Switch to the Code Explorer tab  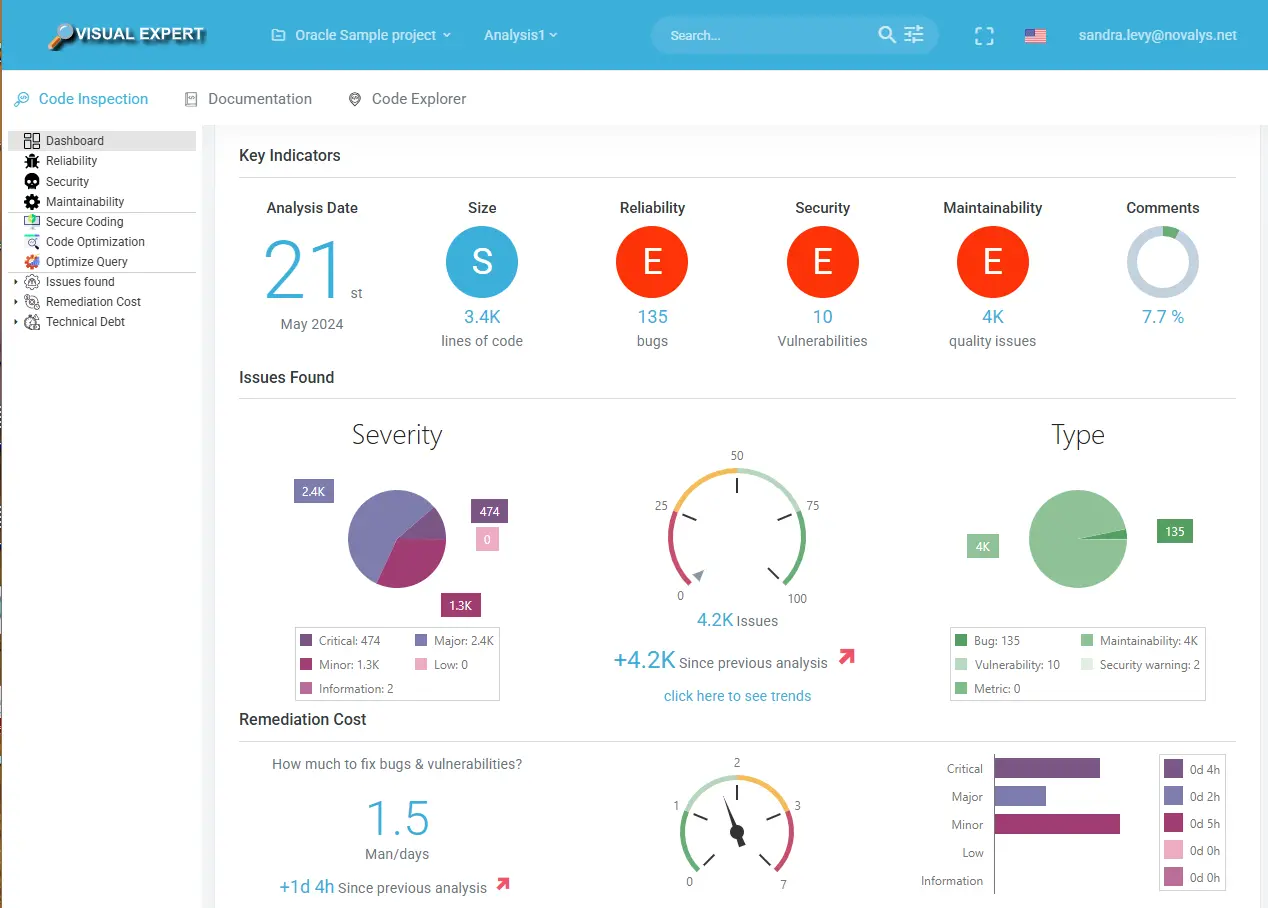[x=417, y=98]
